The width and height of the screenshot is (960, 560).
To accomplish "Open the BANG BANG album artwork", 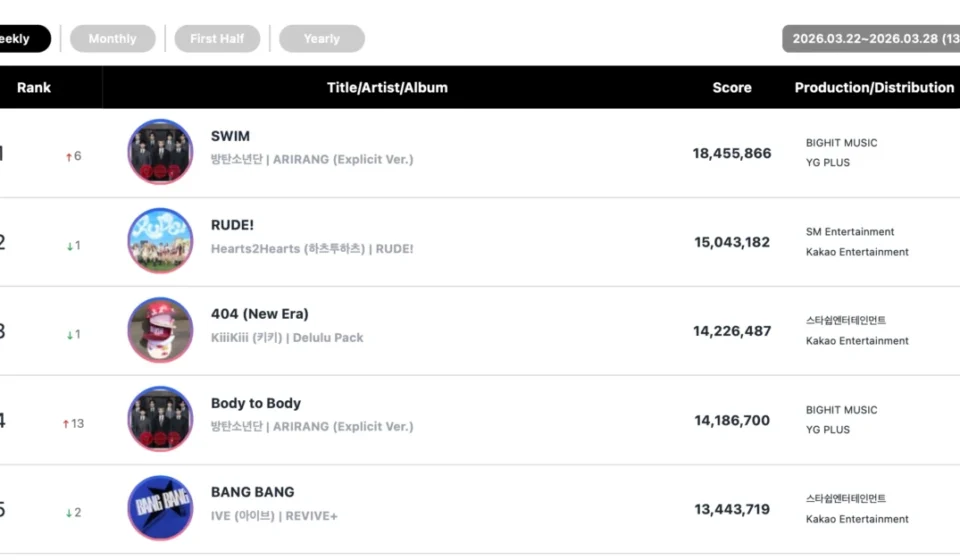I will [160, 508].
